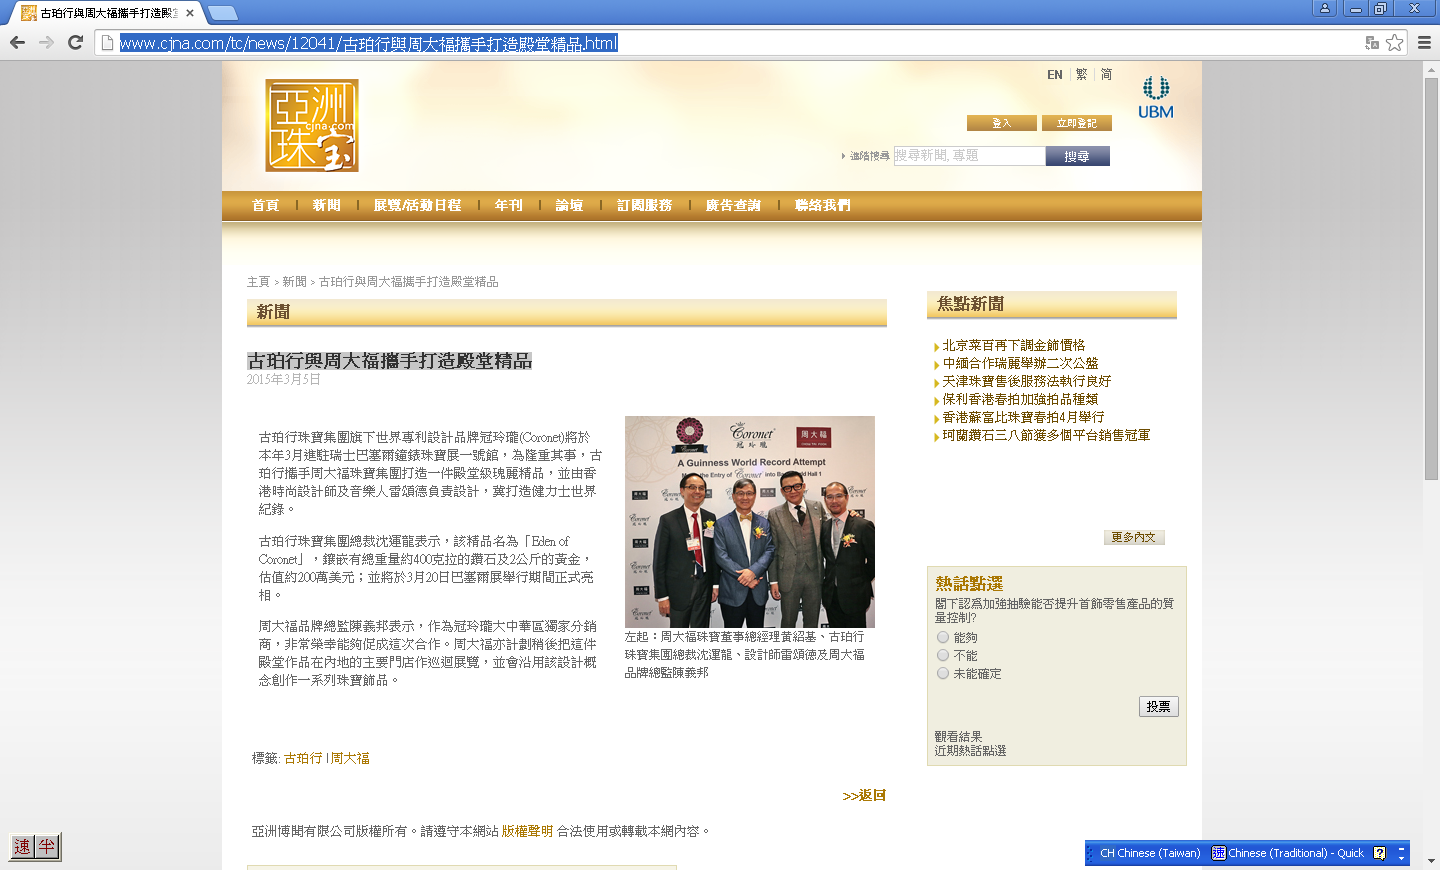1440x870 pixels.
Task: Switch site language to 繁
Action: [1081, 75]
